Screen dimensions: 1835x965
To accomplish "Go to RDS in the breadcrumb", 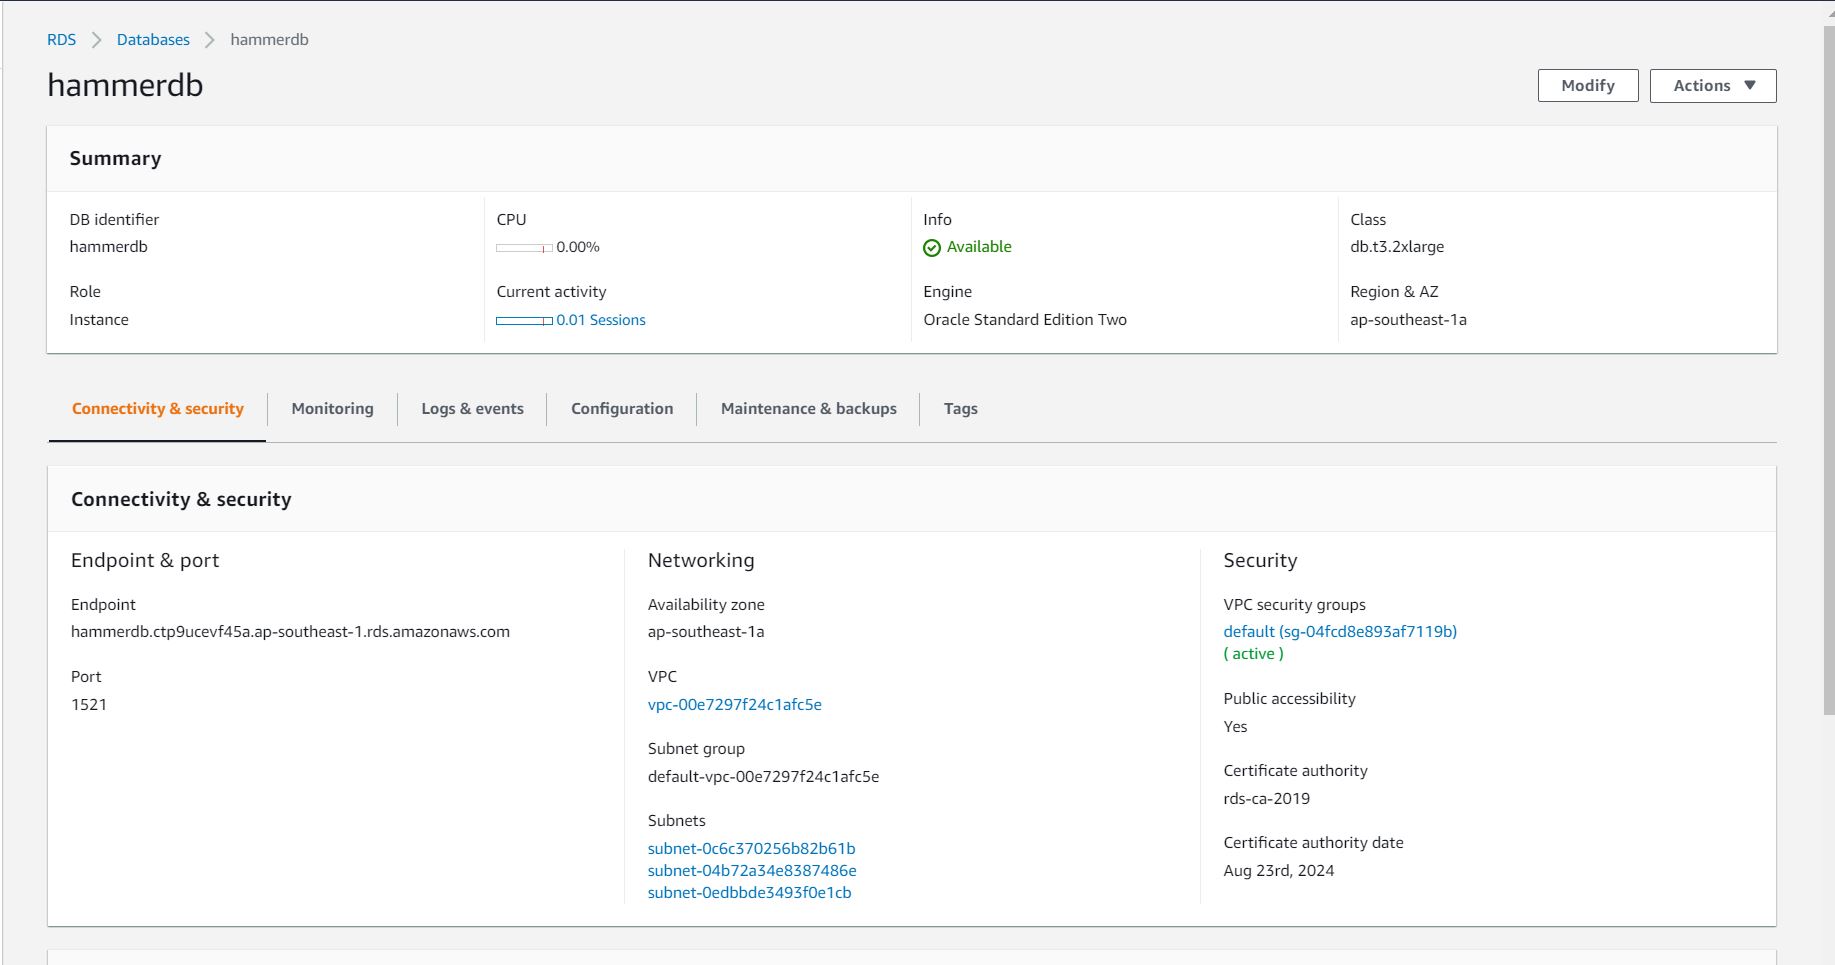I will coord(61,40).
